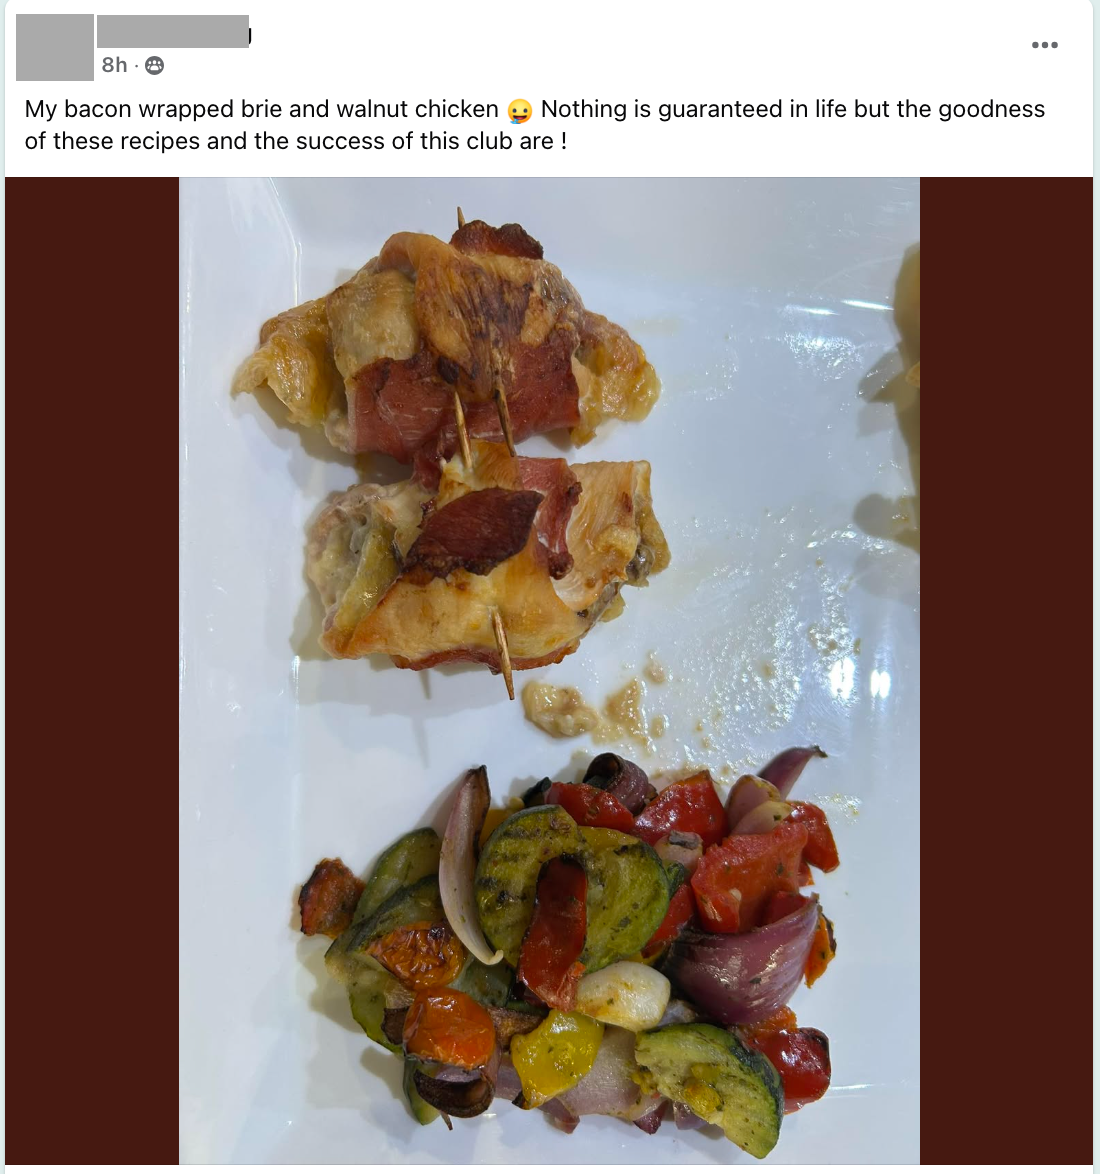
Task: Click the group audience icon beside 8h
Action: [154, 66]
